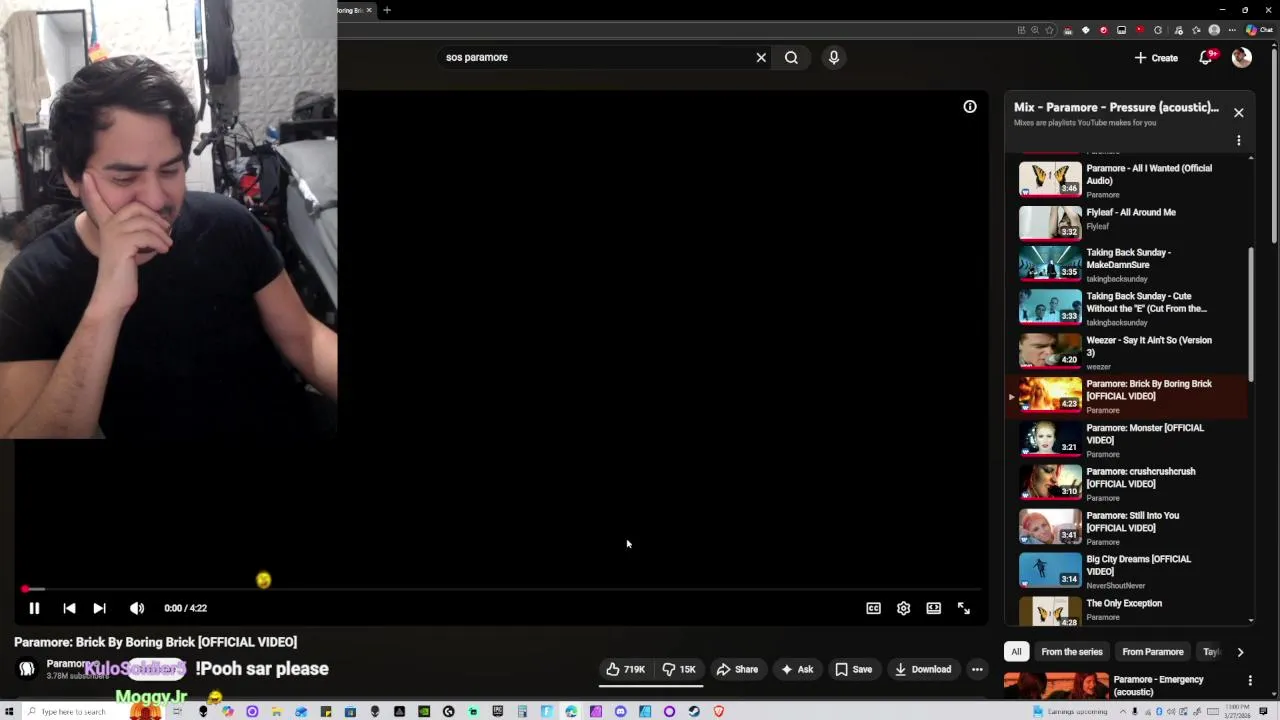Show more filter chips with arrow

tap(1240, 652)
